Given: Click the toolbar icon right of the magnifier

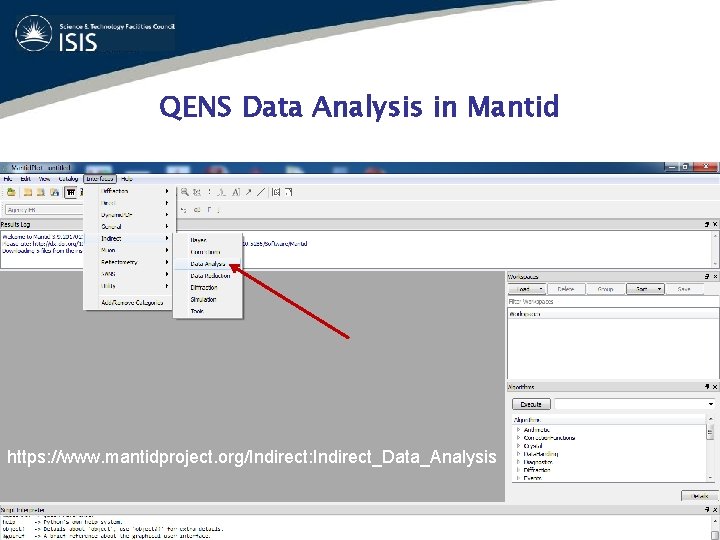Looking at the screenshot, I should (197, 192).
